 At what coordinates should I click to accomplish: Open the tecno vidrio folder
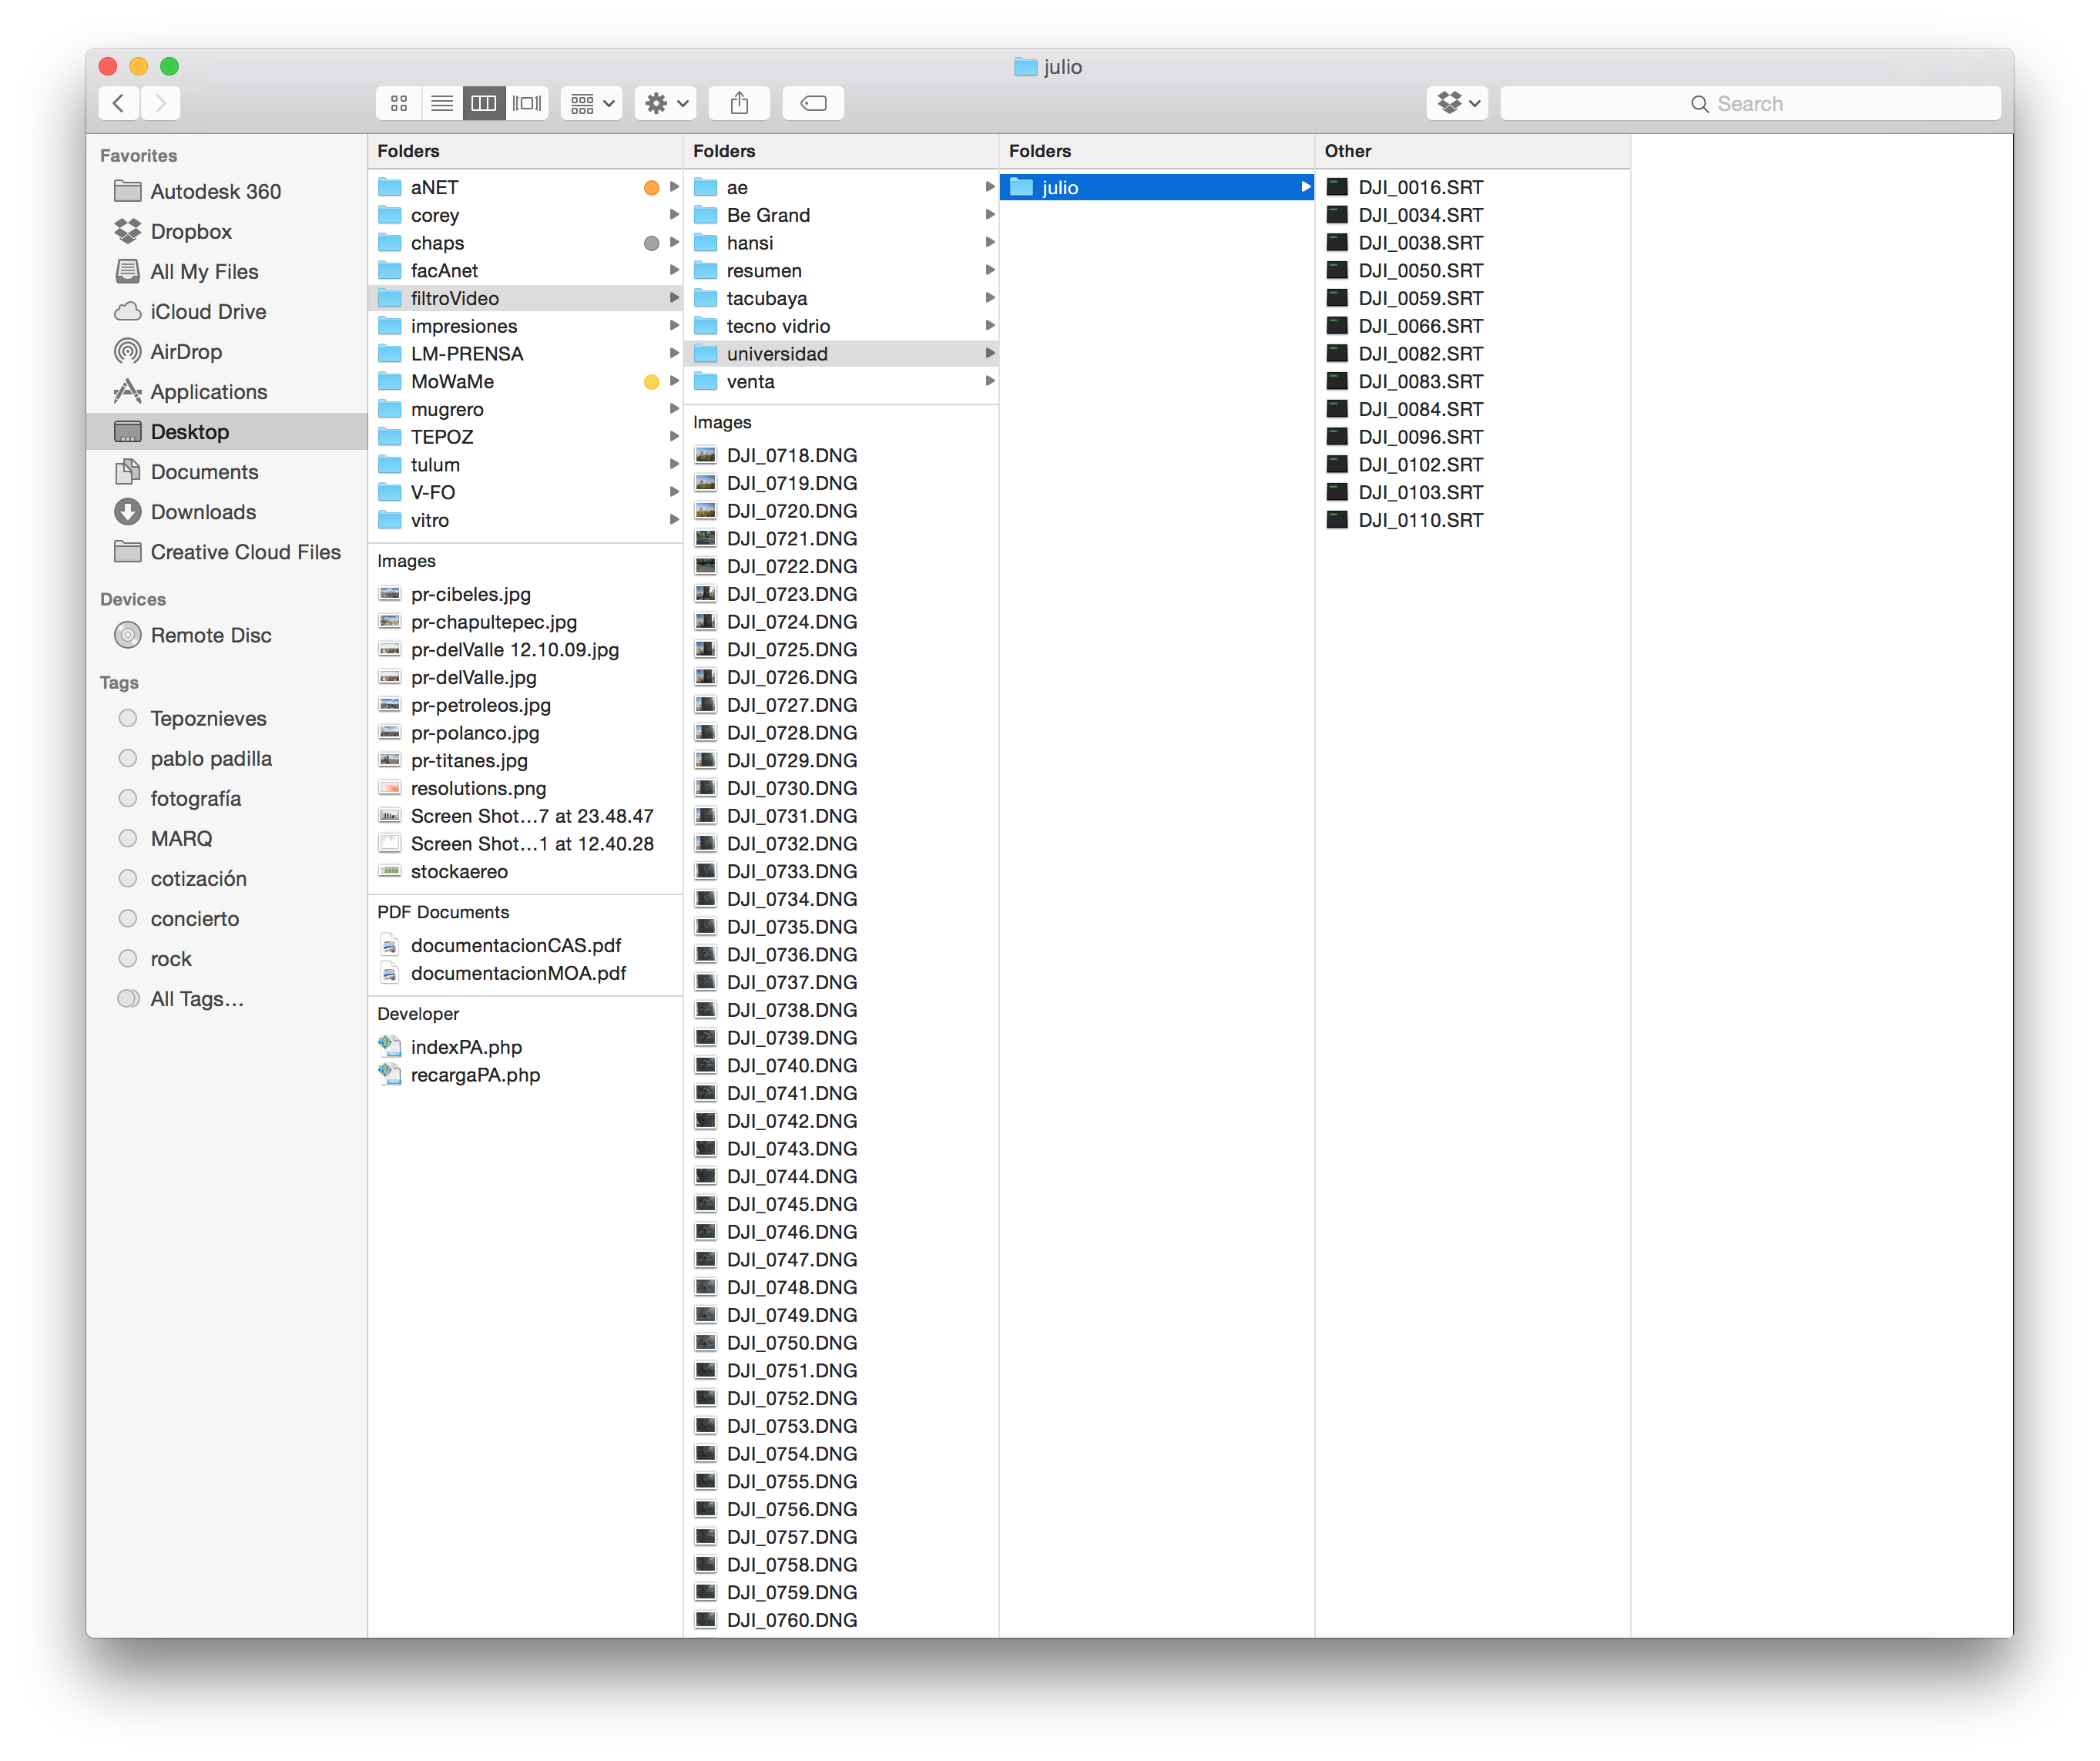[842, 326]
